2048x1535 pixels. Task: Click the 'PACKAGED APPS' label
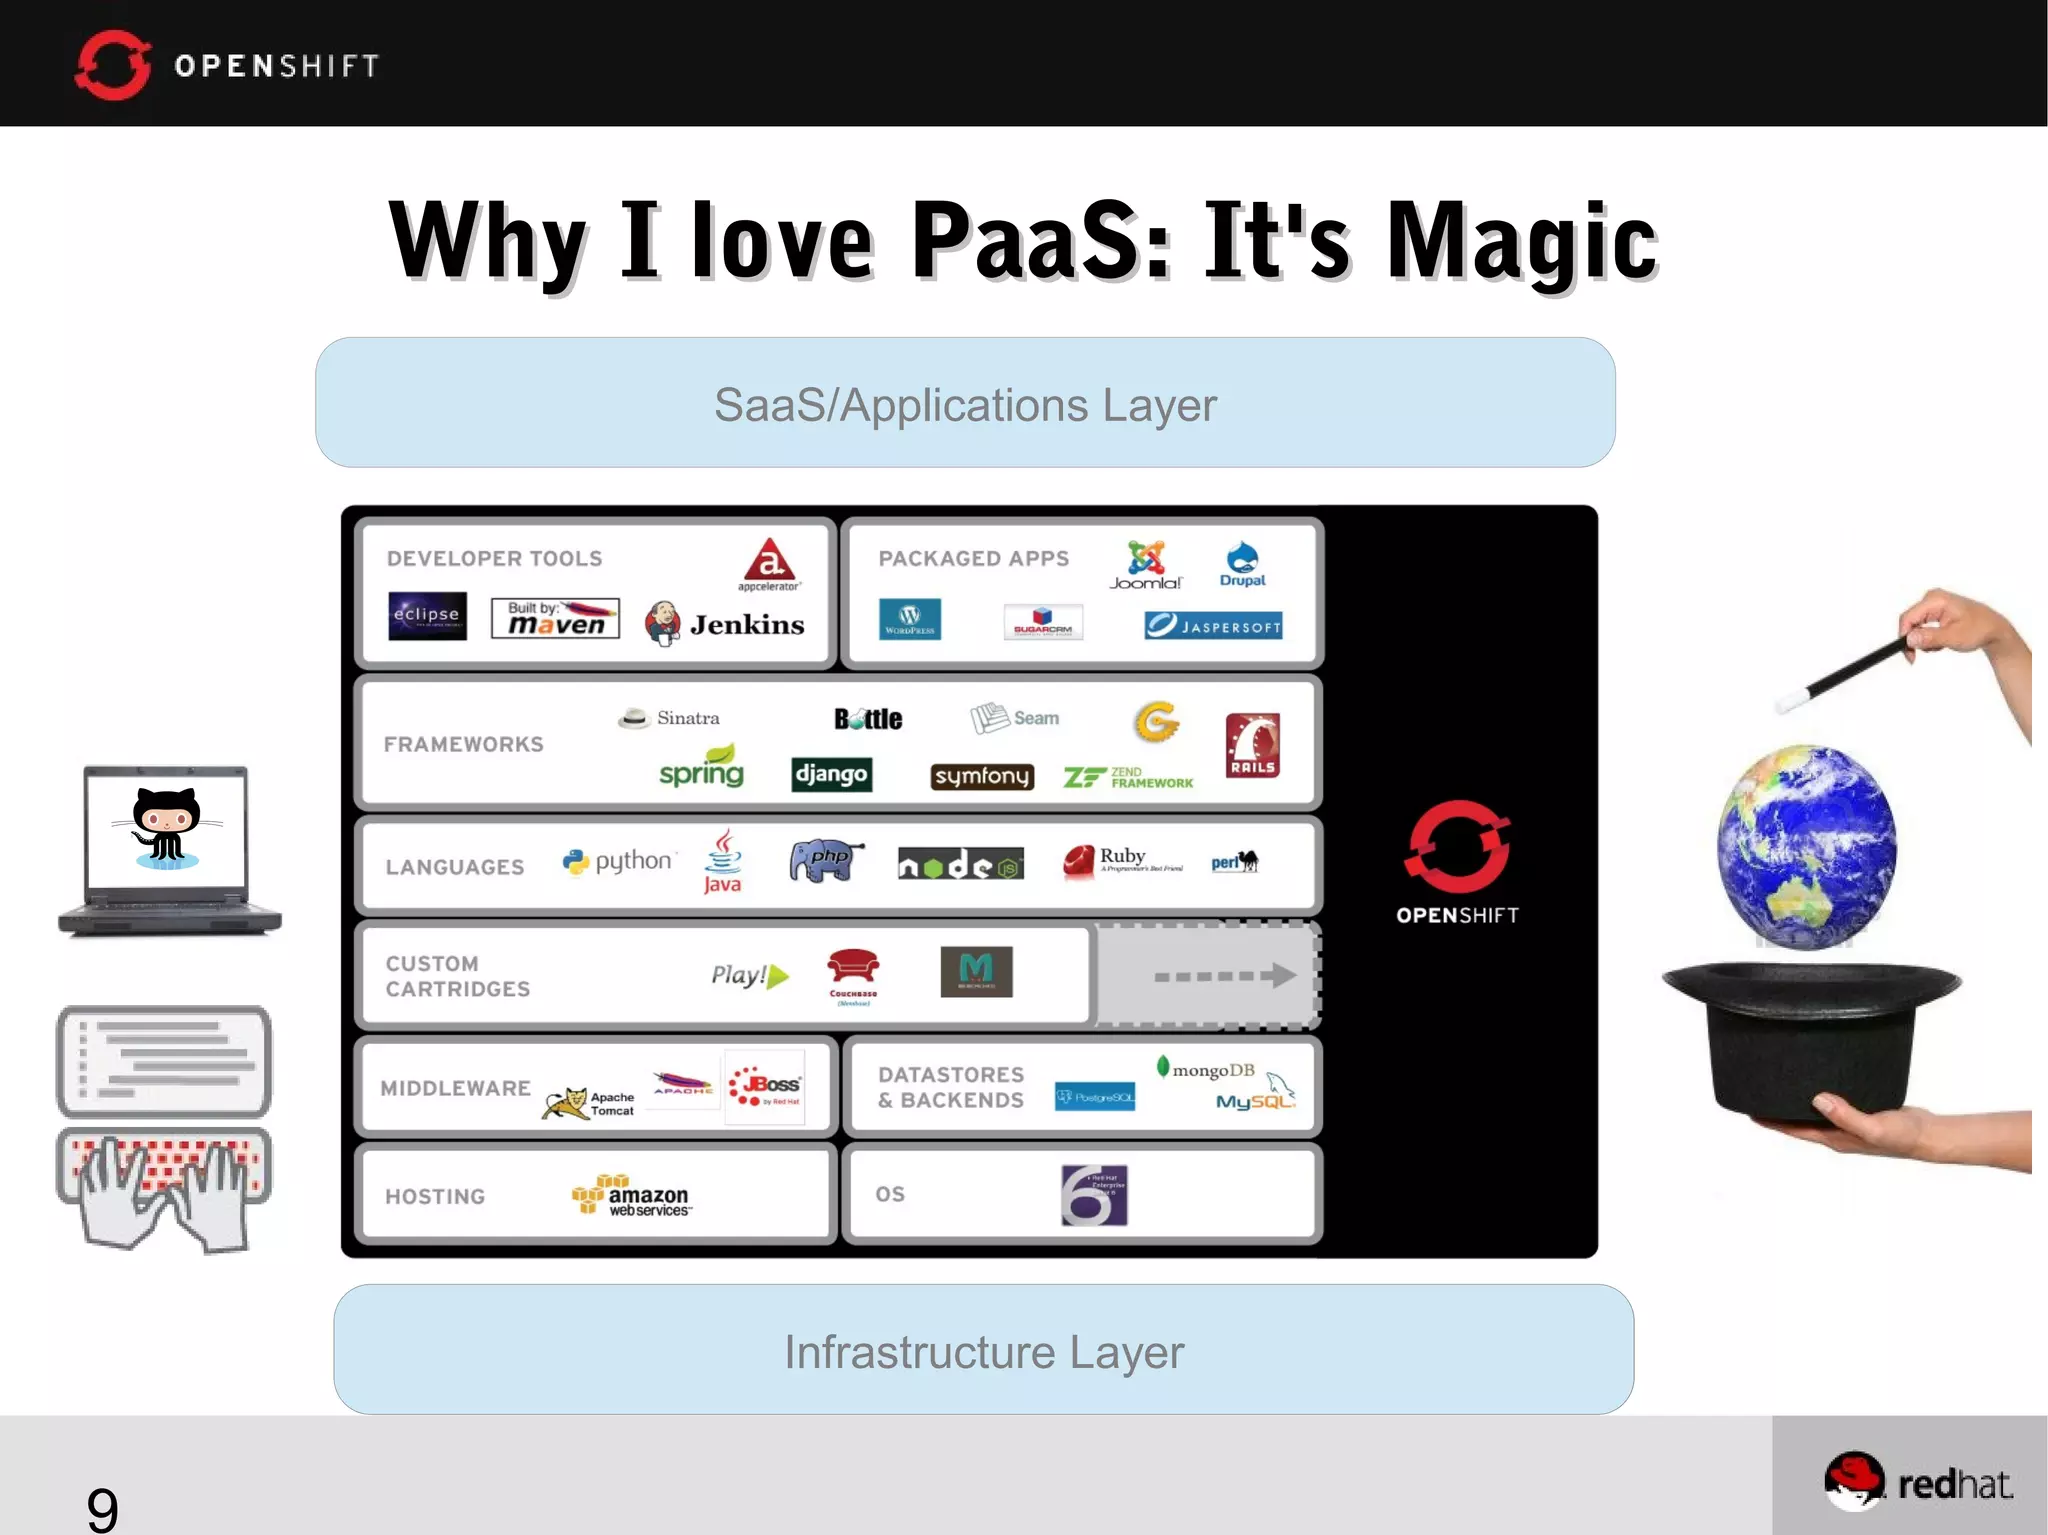point(974,559)
